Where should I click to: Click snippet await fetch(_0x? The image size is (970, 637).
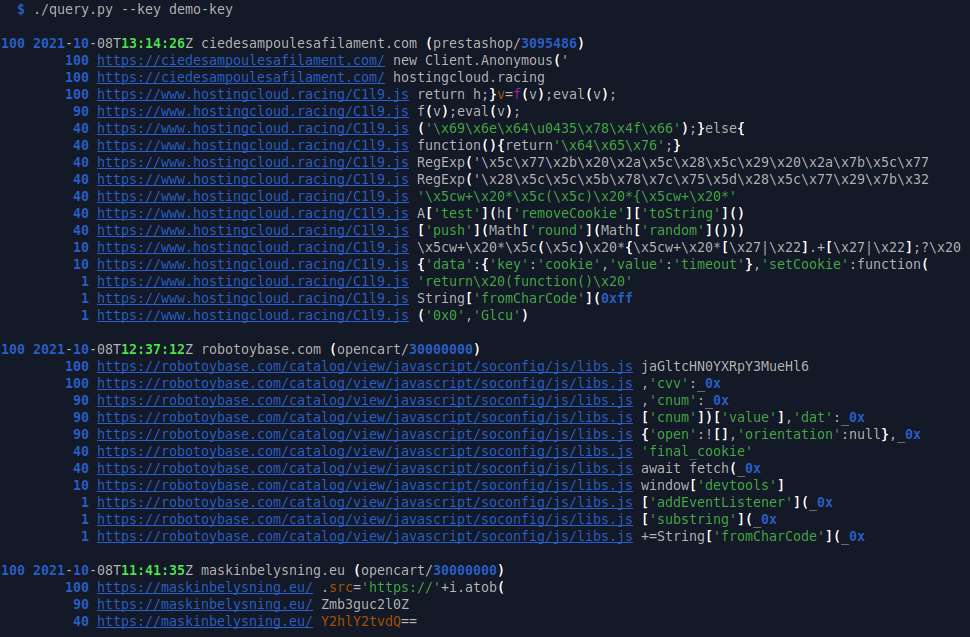click(x=700, y=469)
